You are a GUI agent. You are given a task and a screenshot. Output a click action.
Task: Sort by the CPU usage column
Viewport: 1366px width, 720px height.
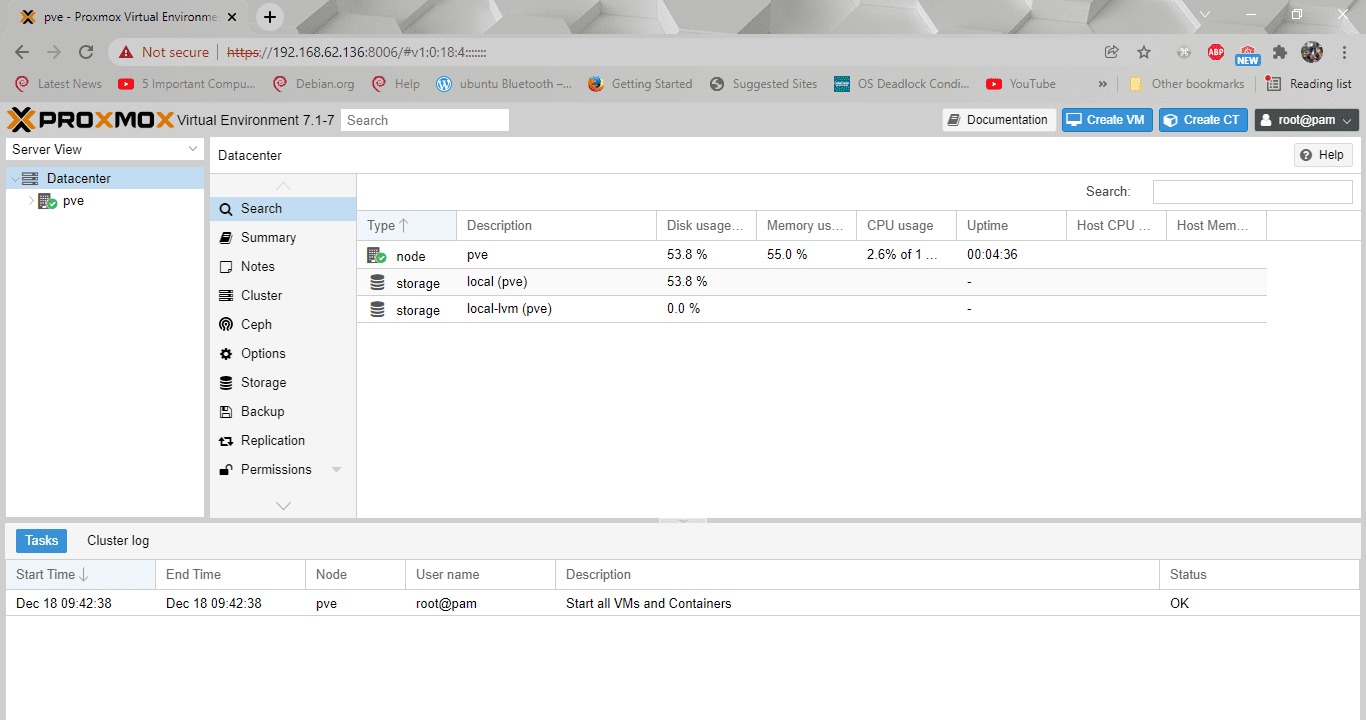[907, 225]
